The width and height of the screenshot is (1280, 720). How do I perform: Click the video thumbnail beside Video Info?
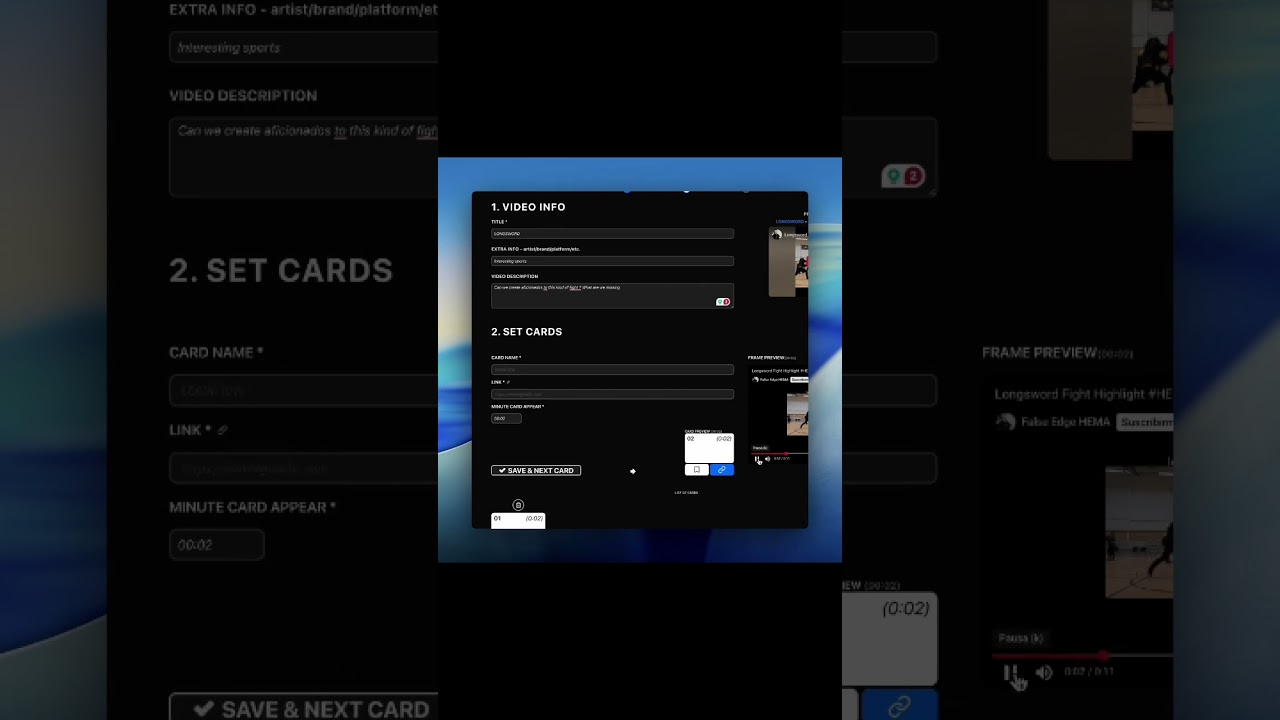788,262
